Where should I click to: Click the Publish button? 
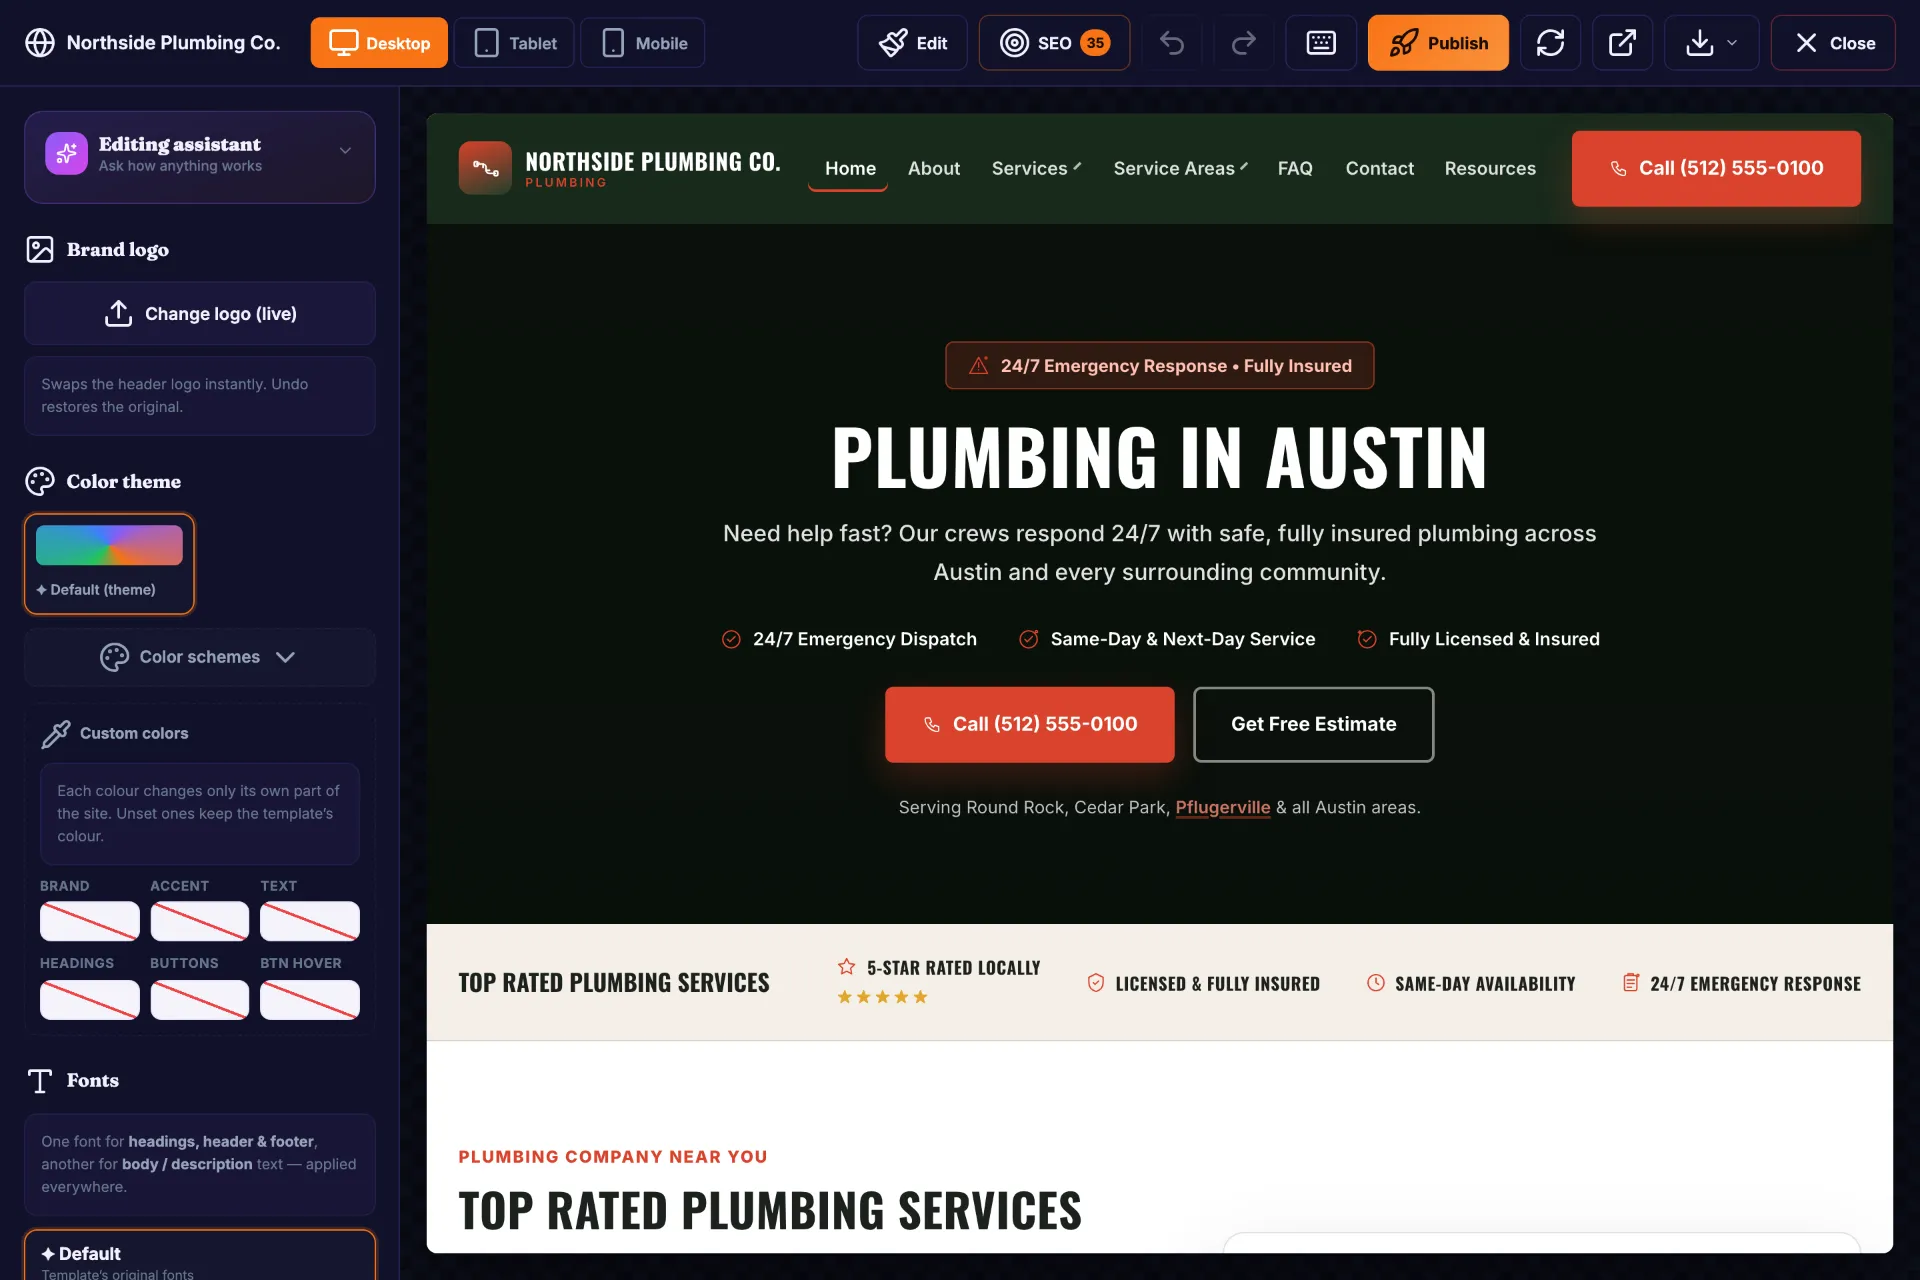1438,43
